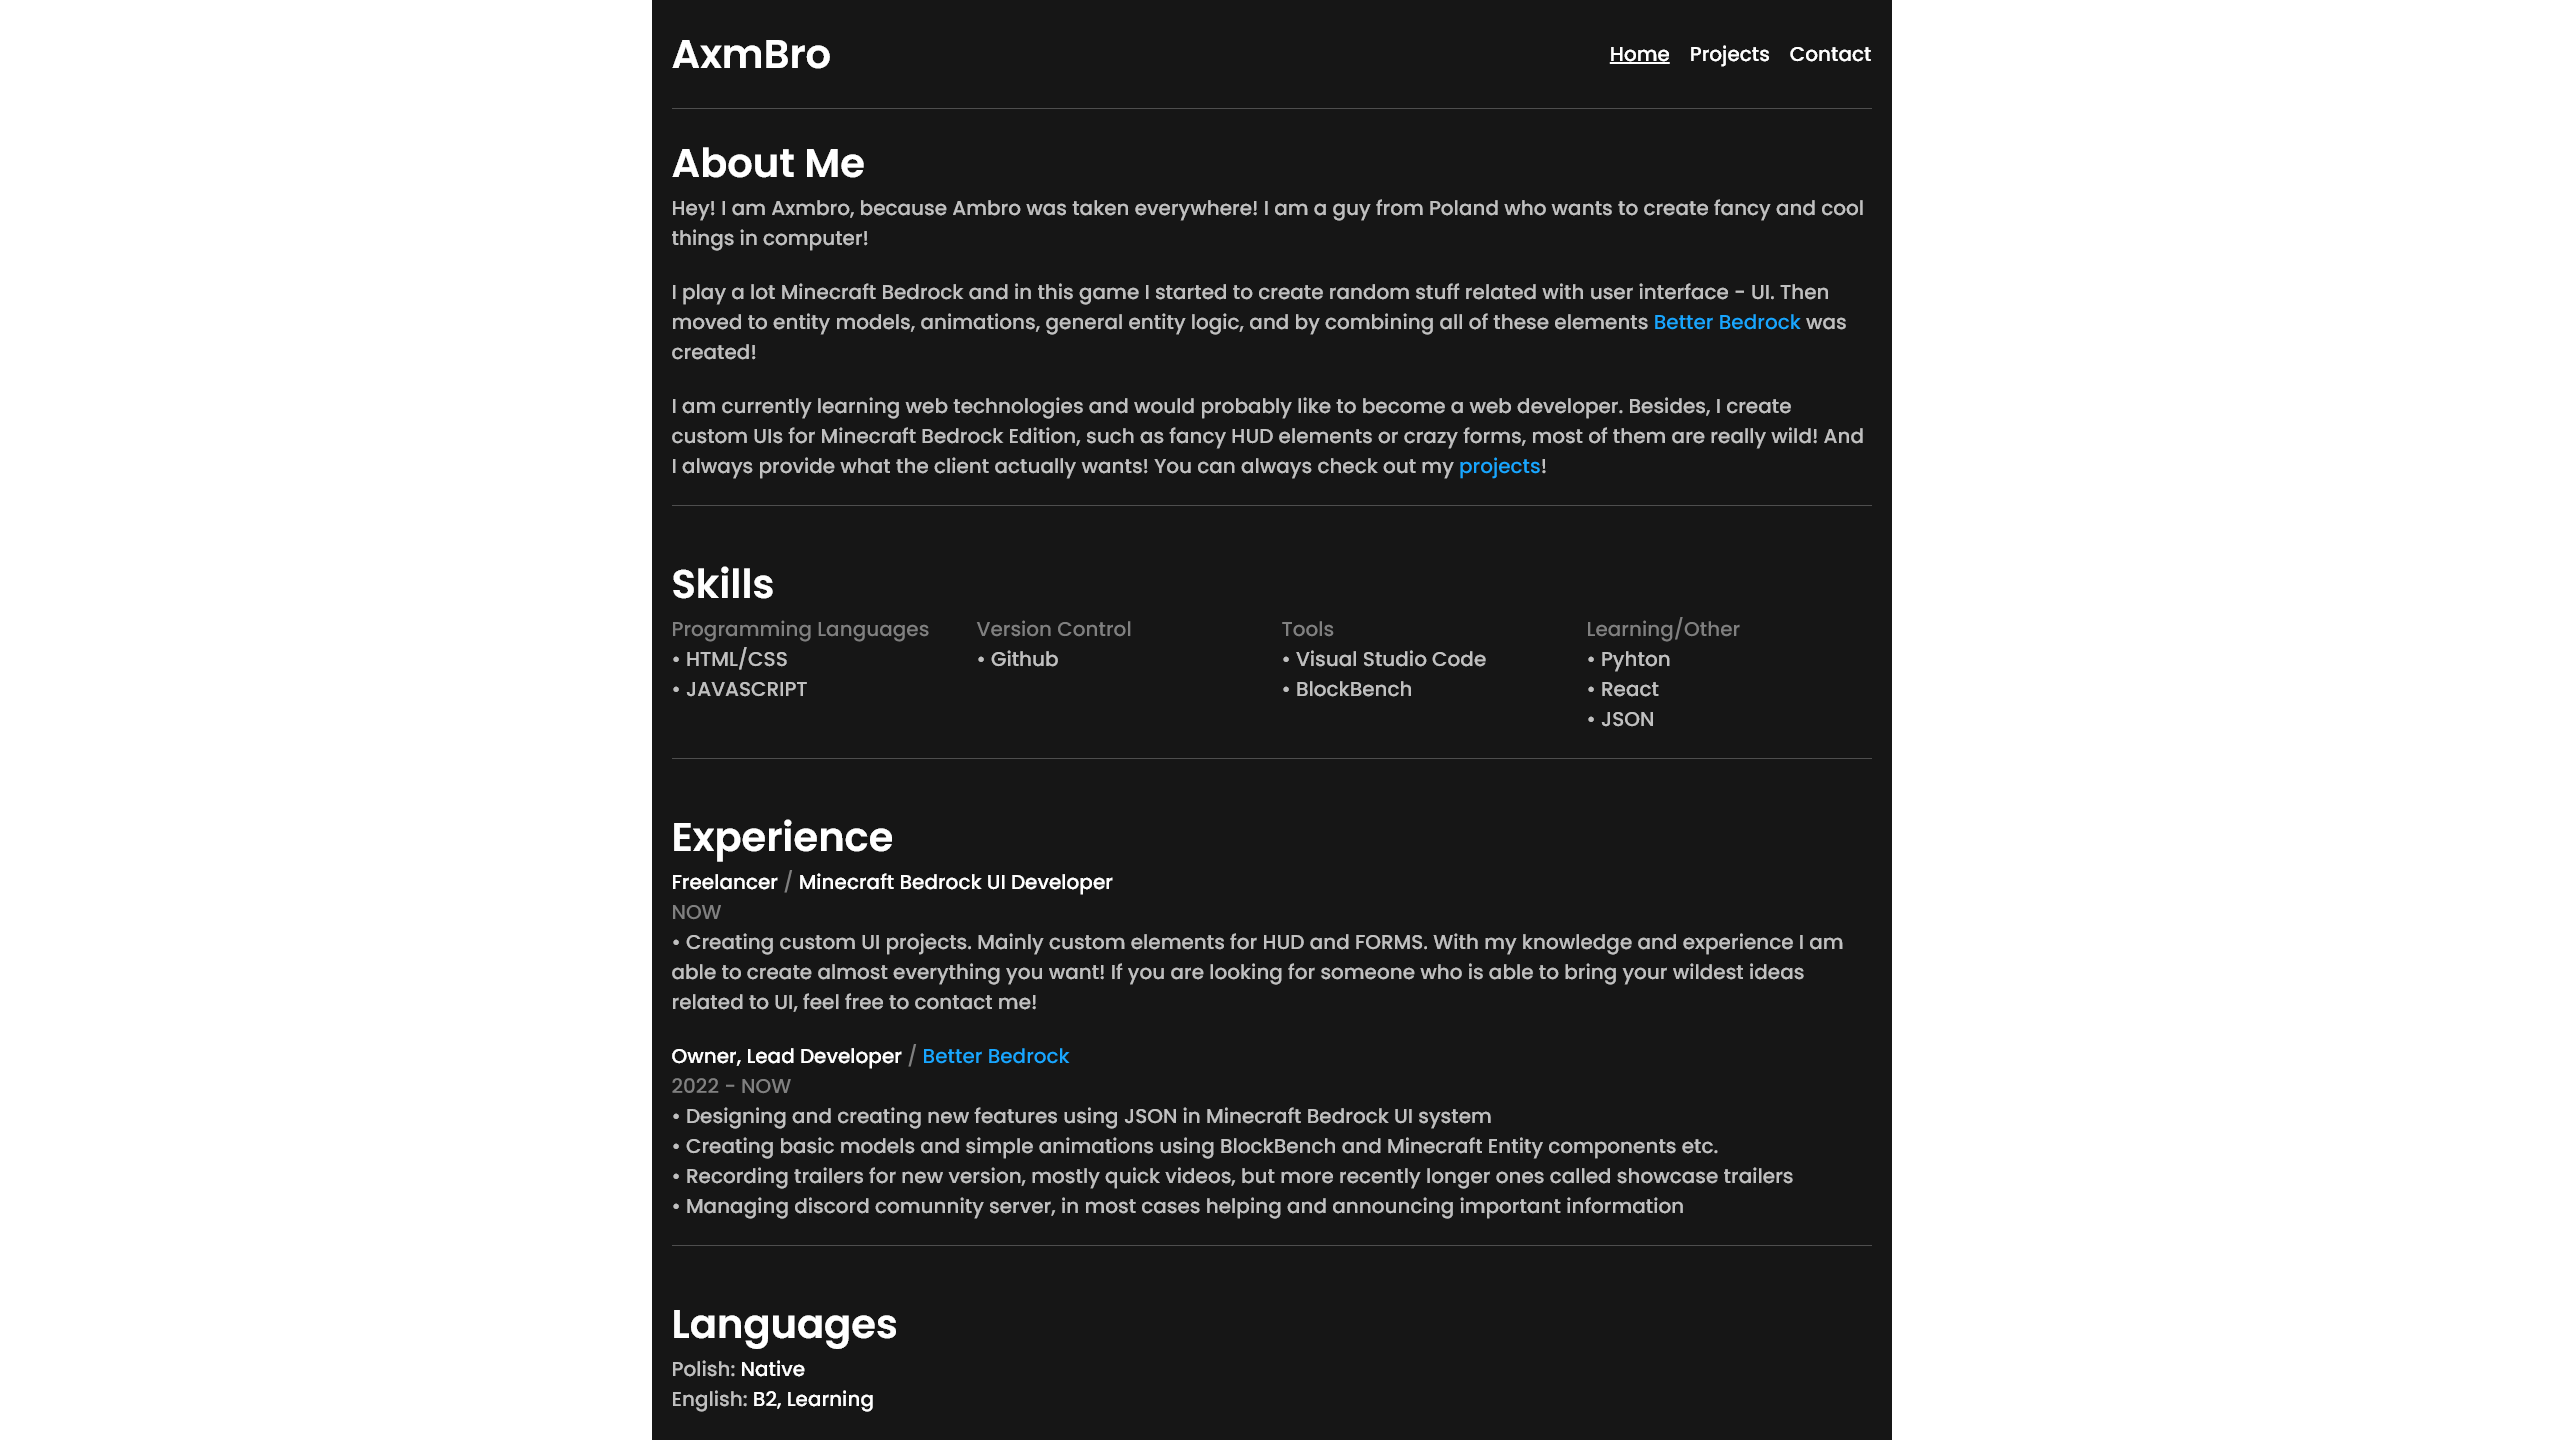Select the Languages heading
The image size is (2560, 1440).
pos(784,1324)
